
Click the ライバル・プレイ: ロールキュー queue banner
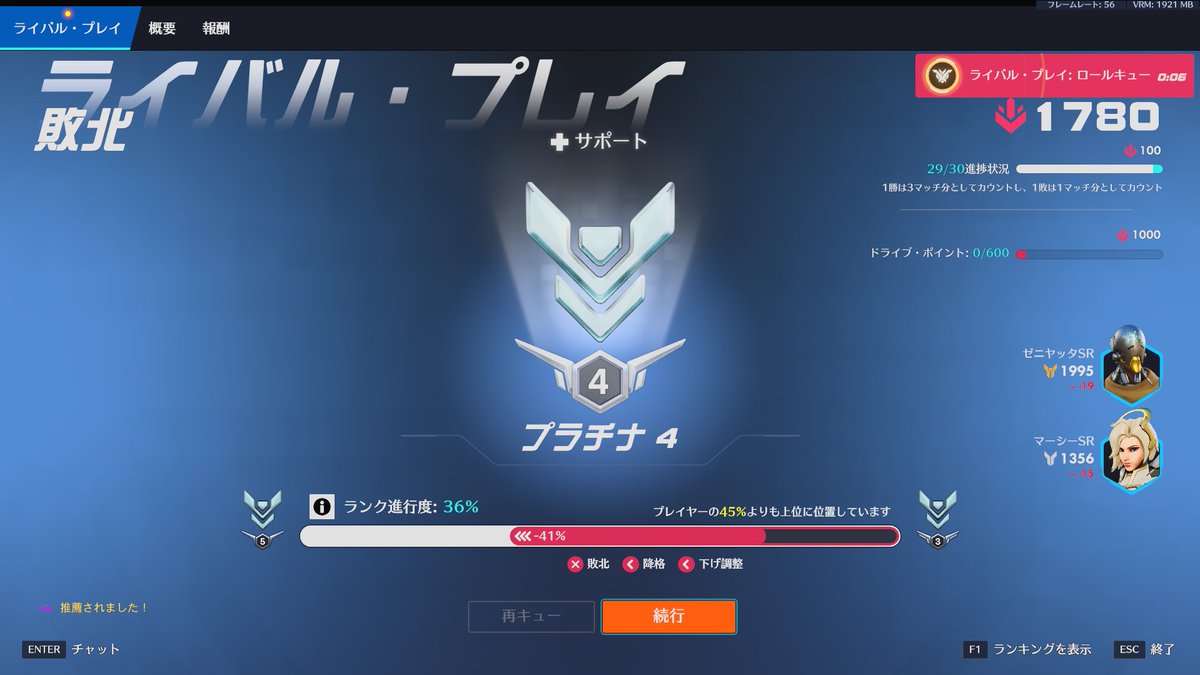pyautogui.click(x=1055, y=76)
